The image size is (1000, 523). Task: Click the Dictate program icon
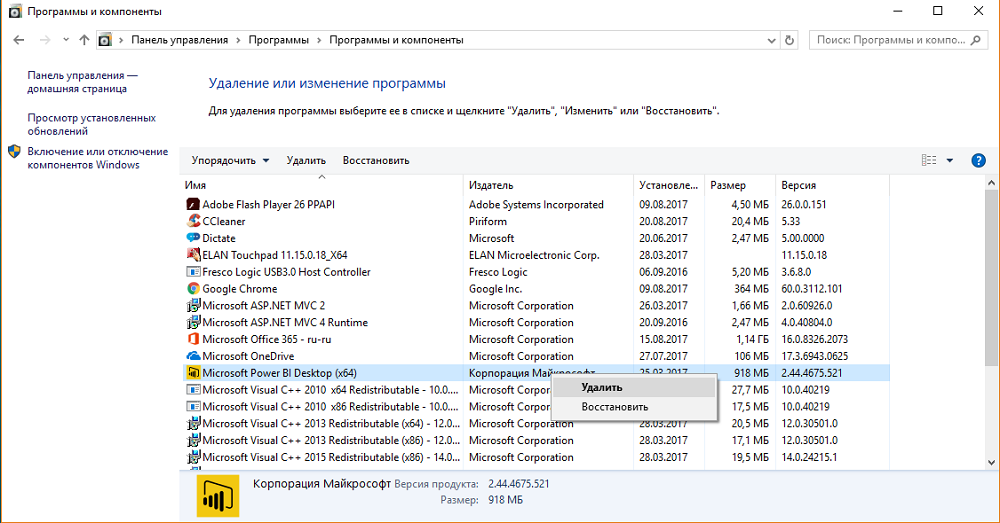coord(194,238)
